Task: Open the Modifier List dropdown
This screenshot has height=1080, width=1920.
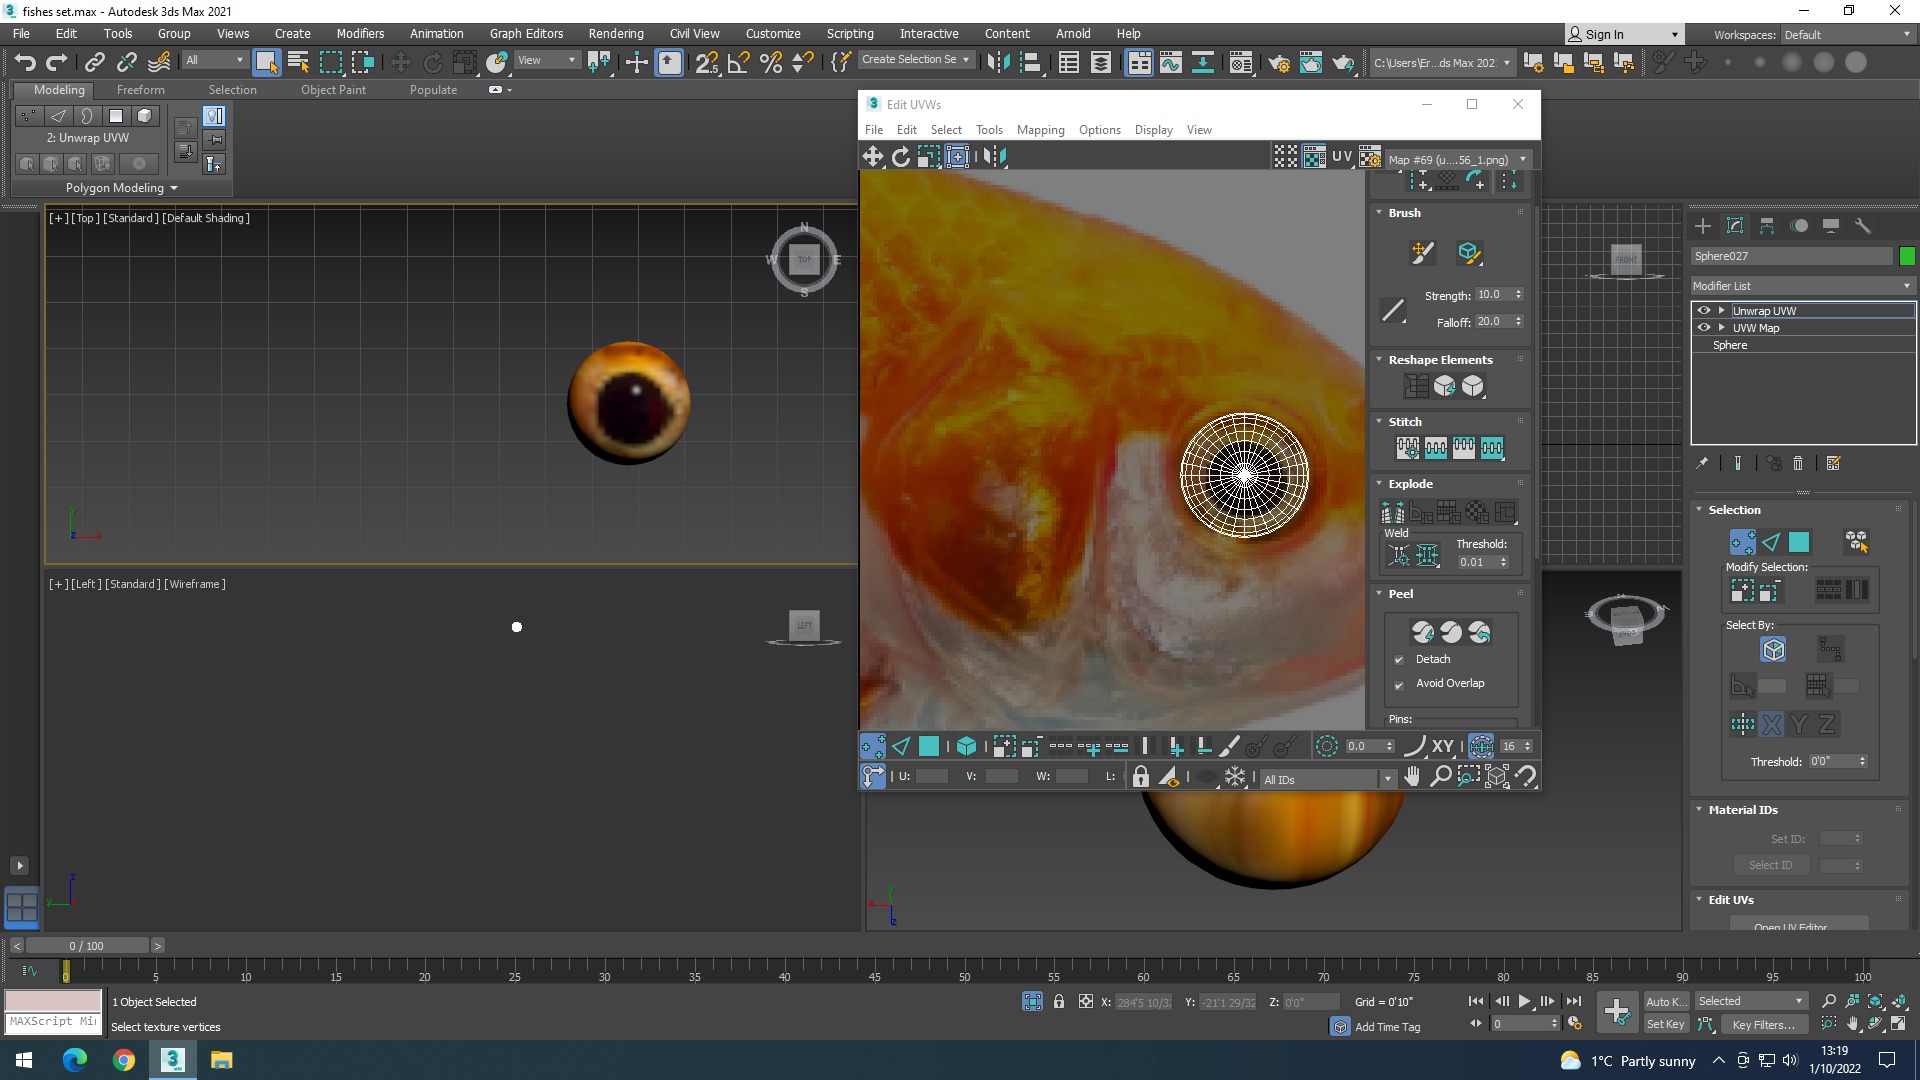Action: click(x=1802, y=286)
